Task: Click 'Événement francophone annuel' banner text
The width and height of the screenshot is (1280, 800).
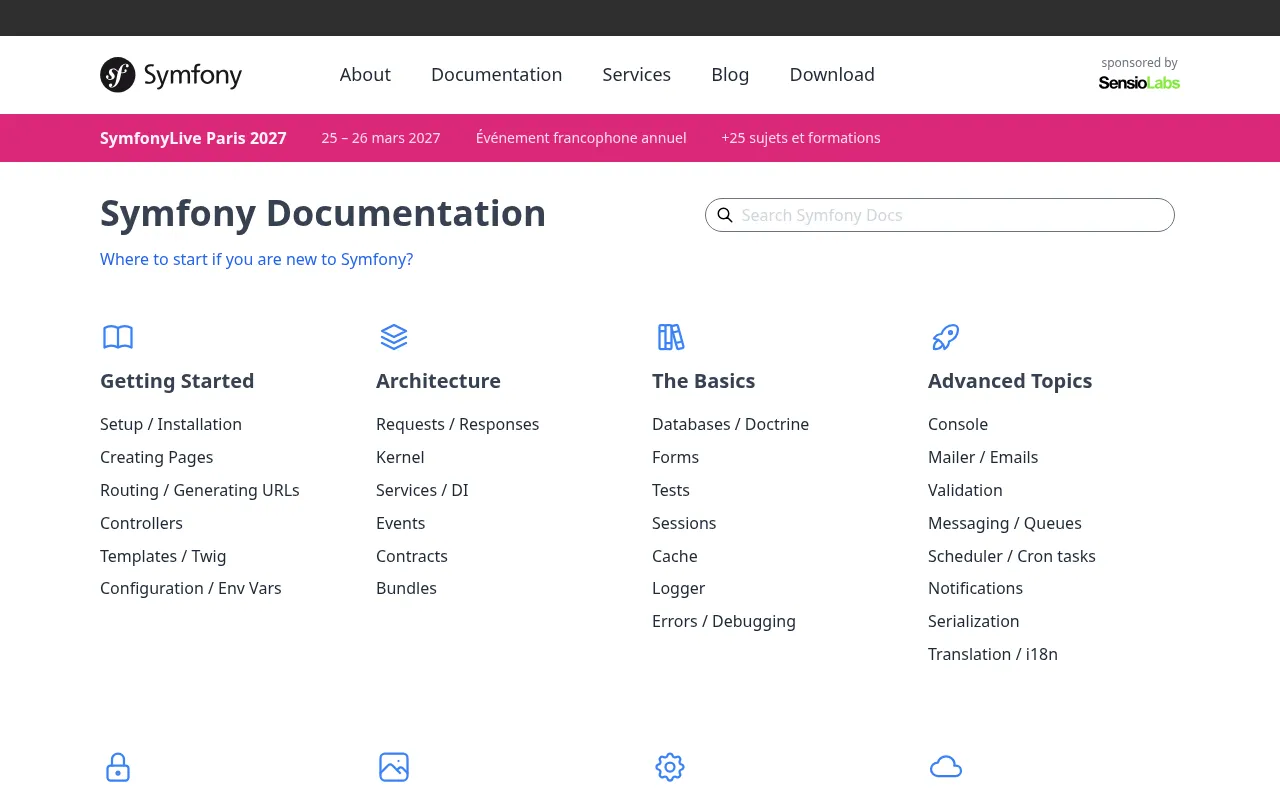Action: point(581,138)
